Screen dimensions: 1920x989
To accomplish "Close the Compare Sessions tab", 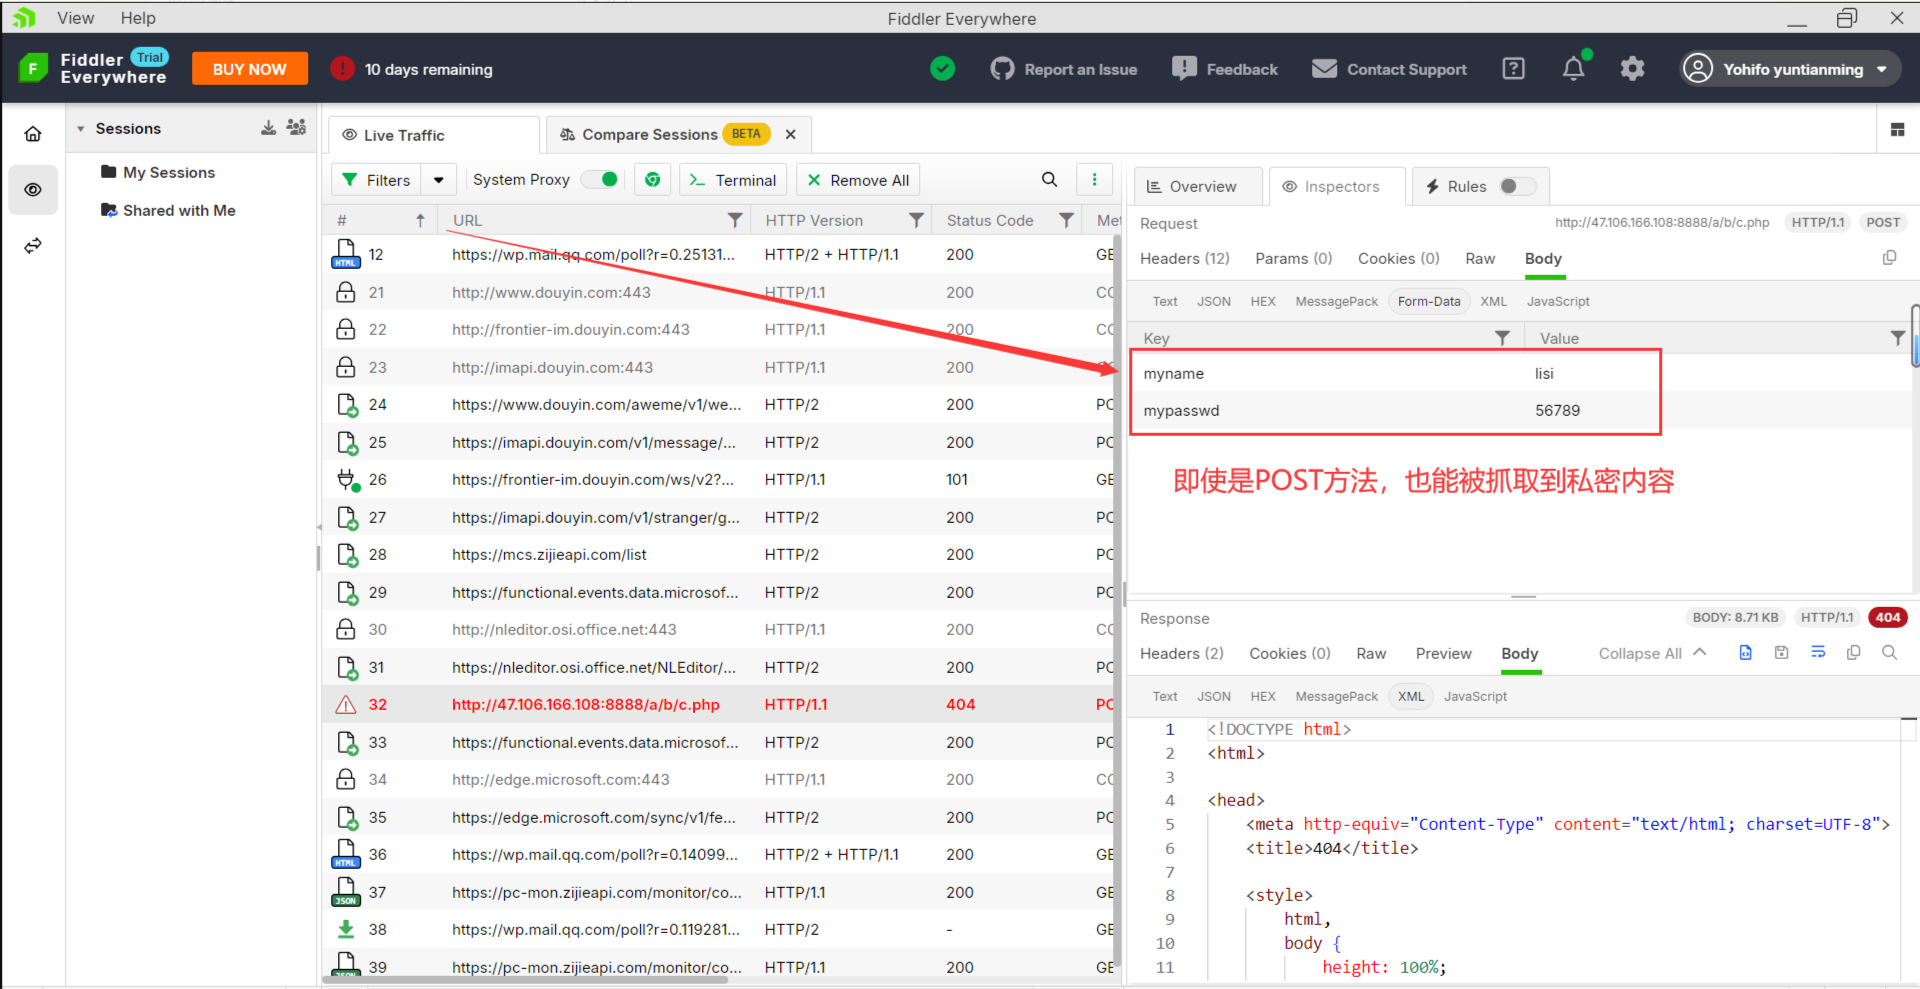I will click(x=791, y=134).
